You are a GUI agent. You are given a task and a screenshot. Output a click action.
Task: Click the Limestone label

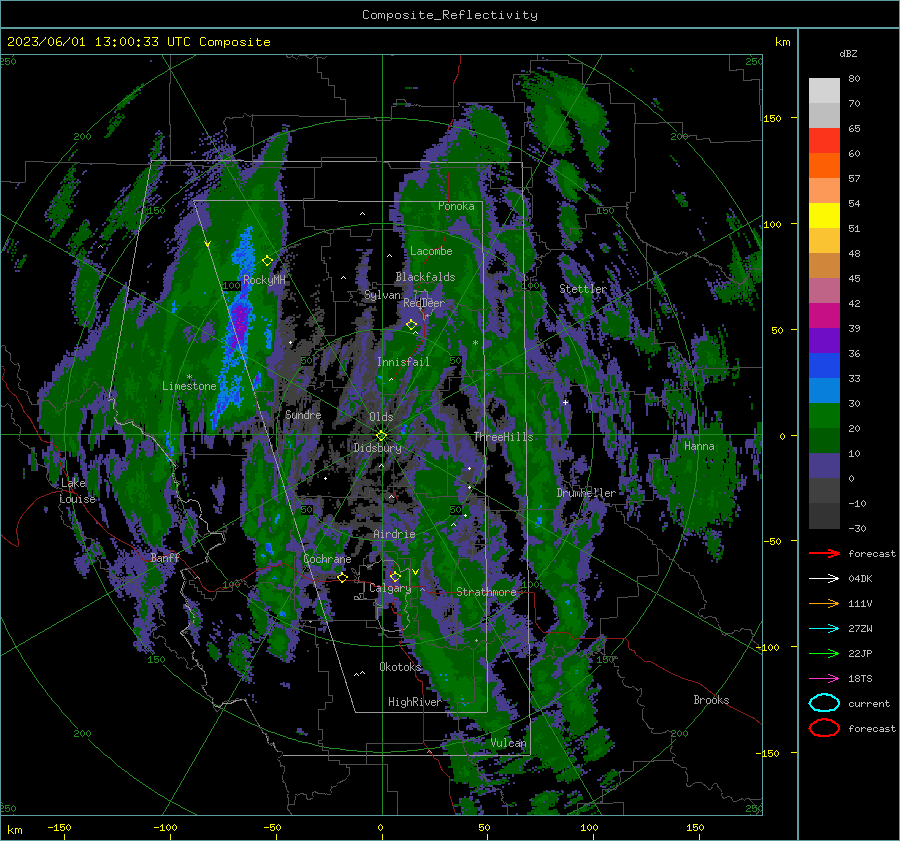189,386
